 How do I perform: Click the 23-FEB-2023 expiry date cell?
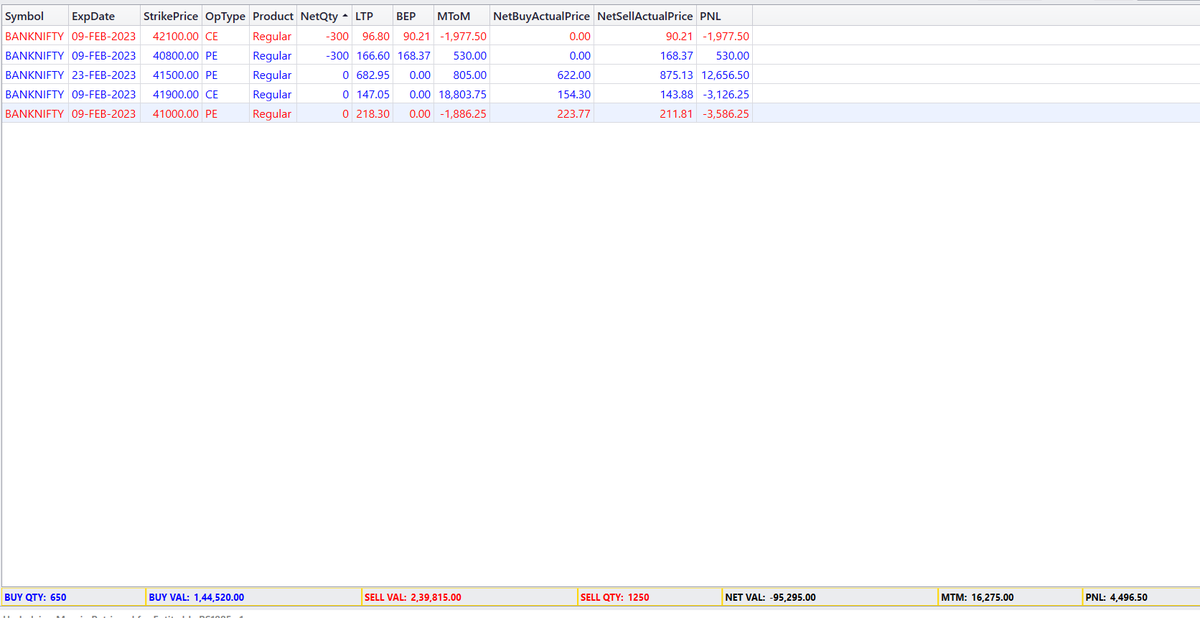click(x=104, y=75)
